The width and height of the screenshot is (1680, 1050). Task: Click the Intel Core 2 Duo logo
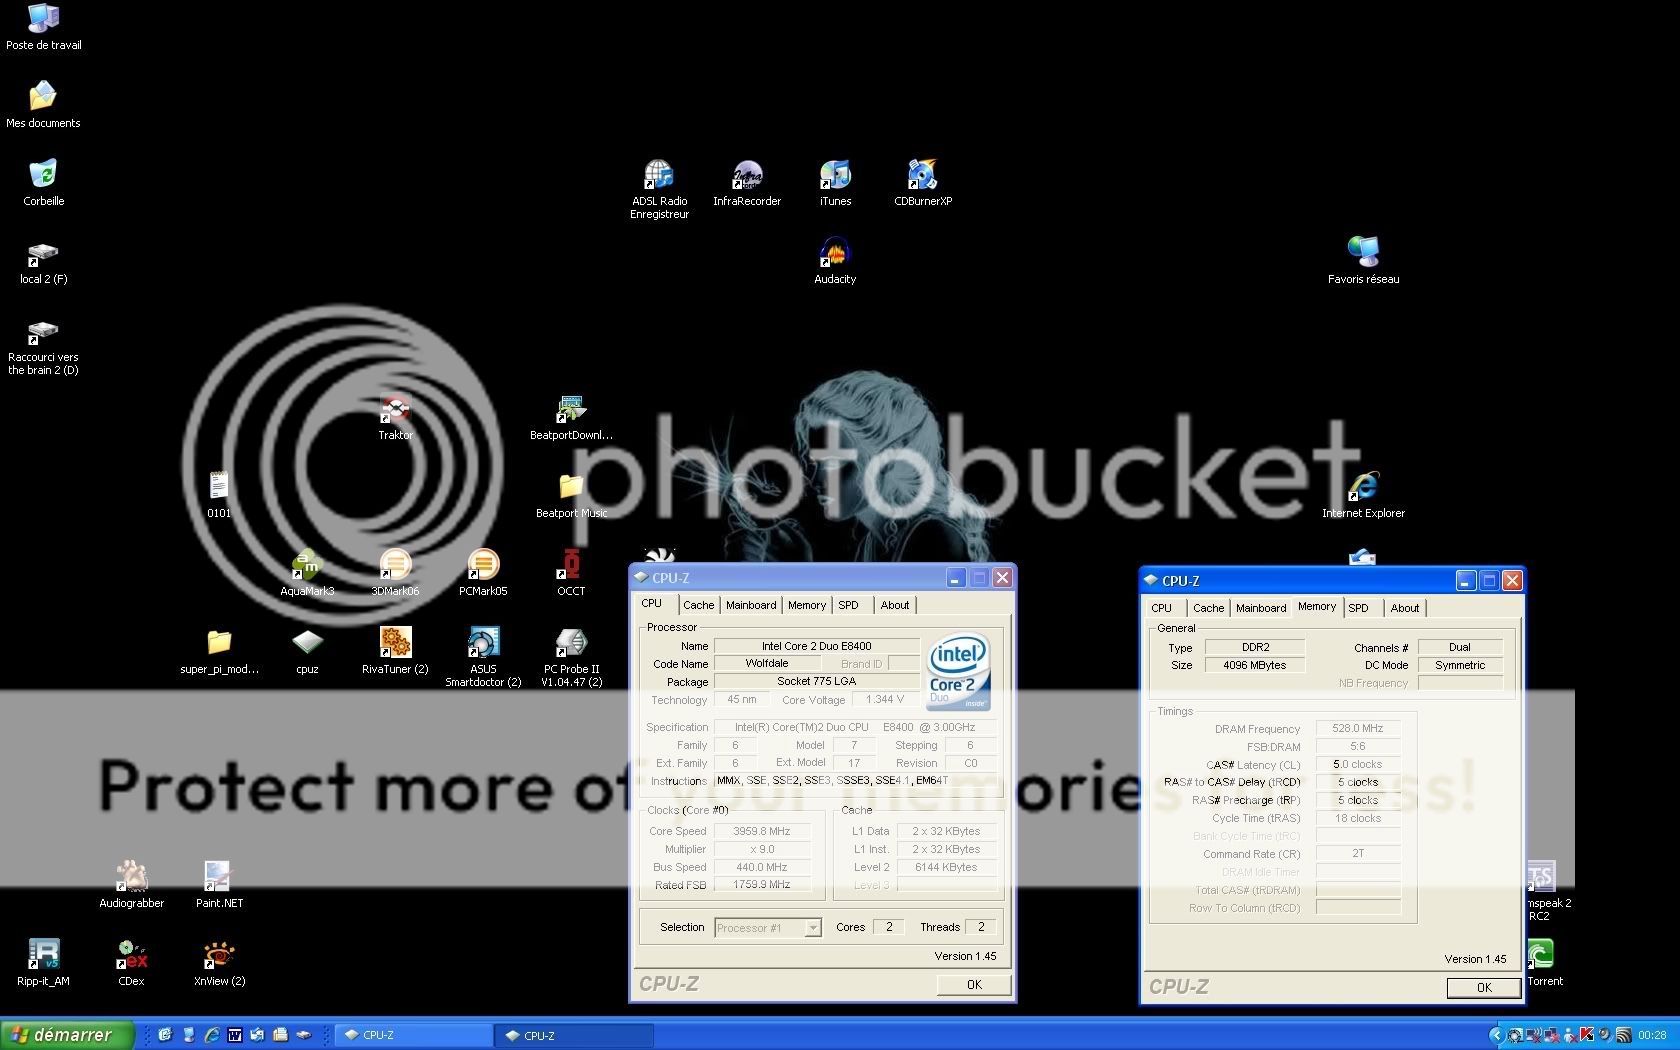coord(958,672)
